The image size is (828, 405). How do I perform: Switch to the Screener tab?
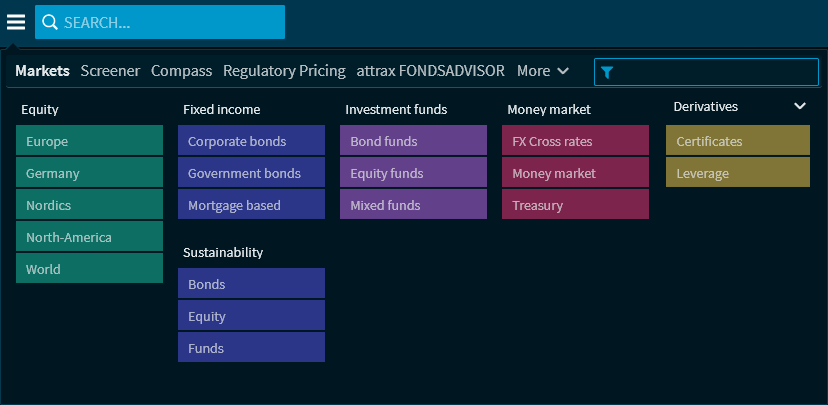pos(110,71)
